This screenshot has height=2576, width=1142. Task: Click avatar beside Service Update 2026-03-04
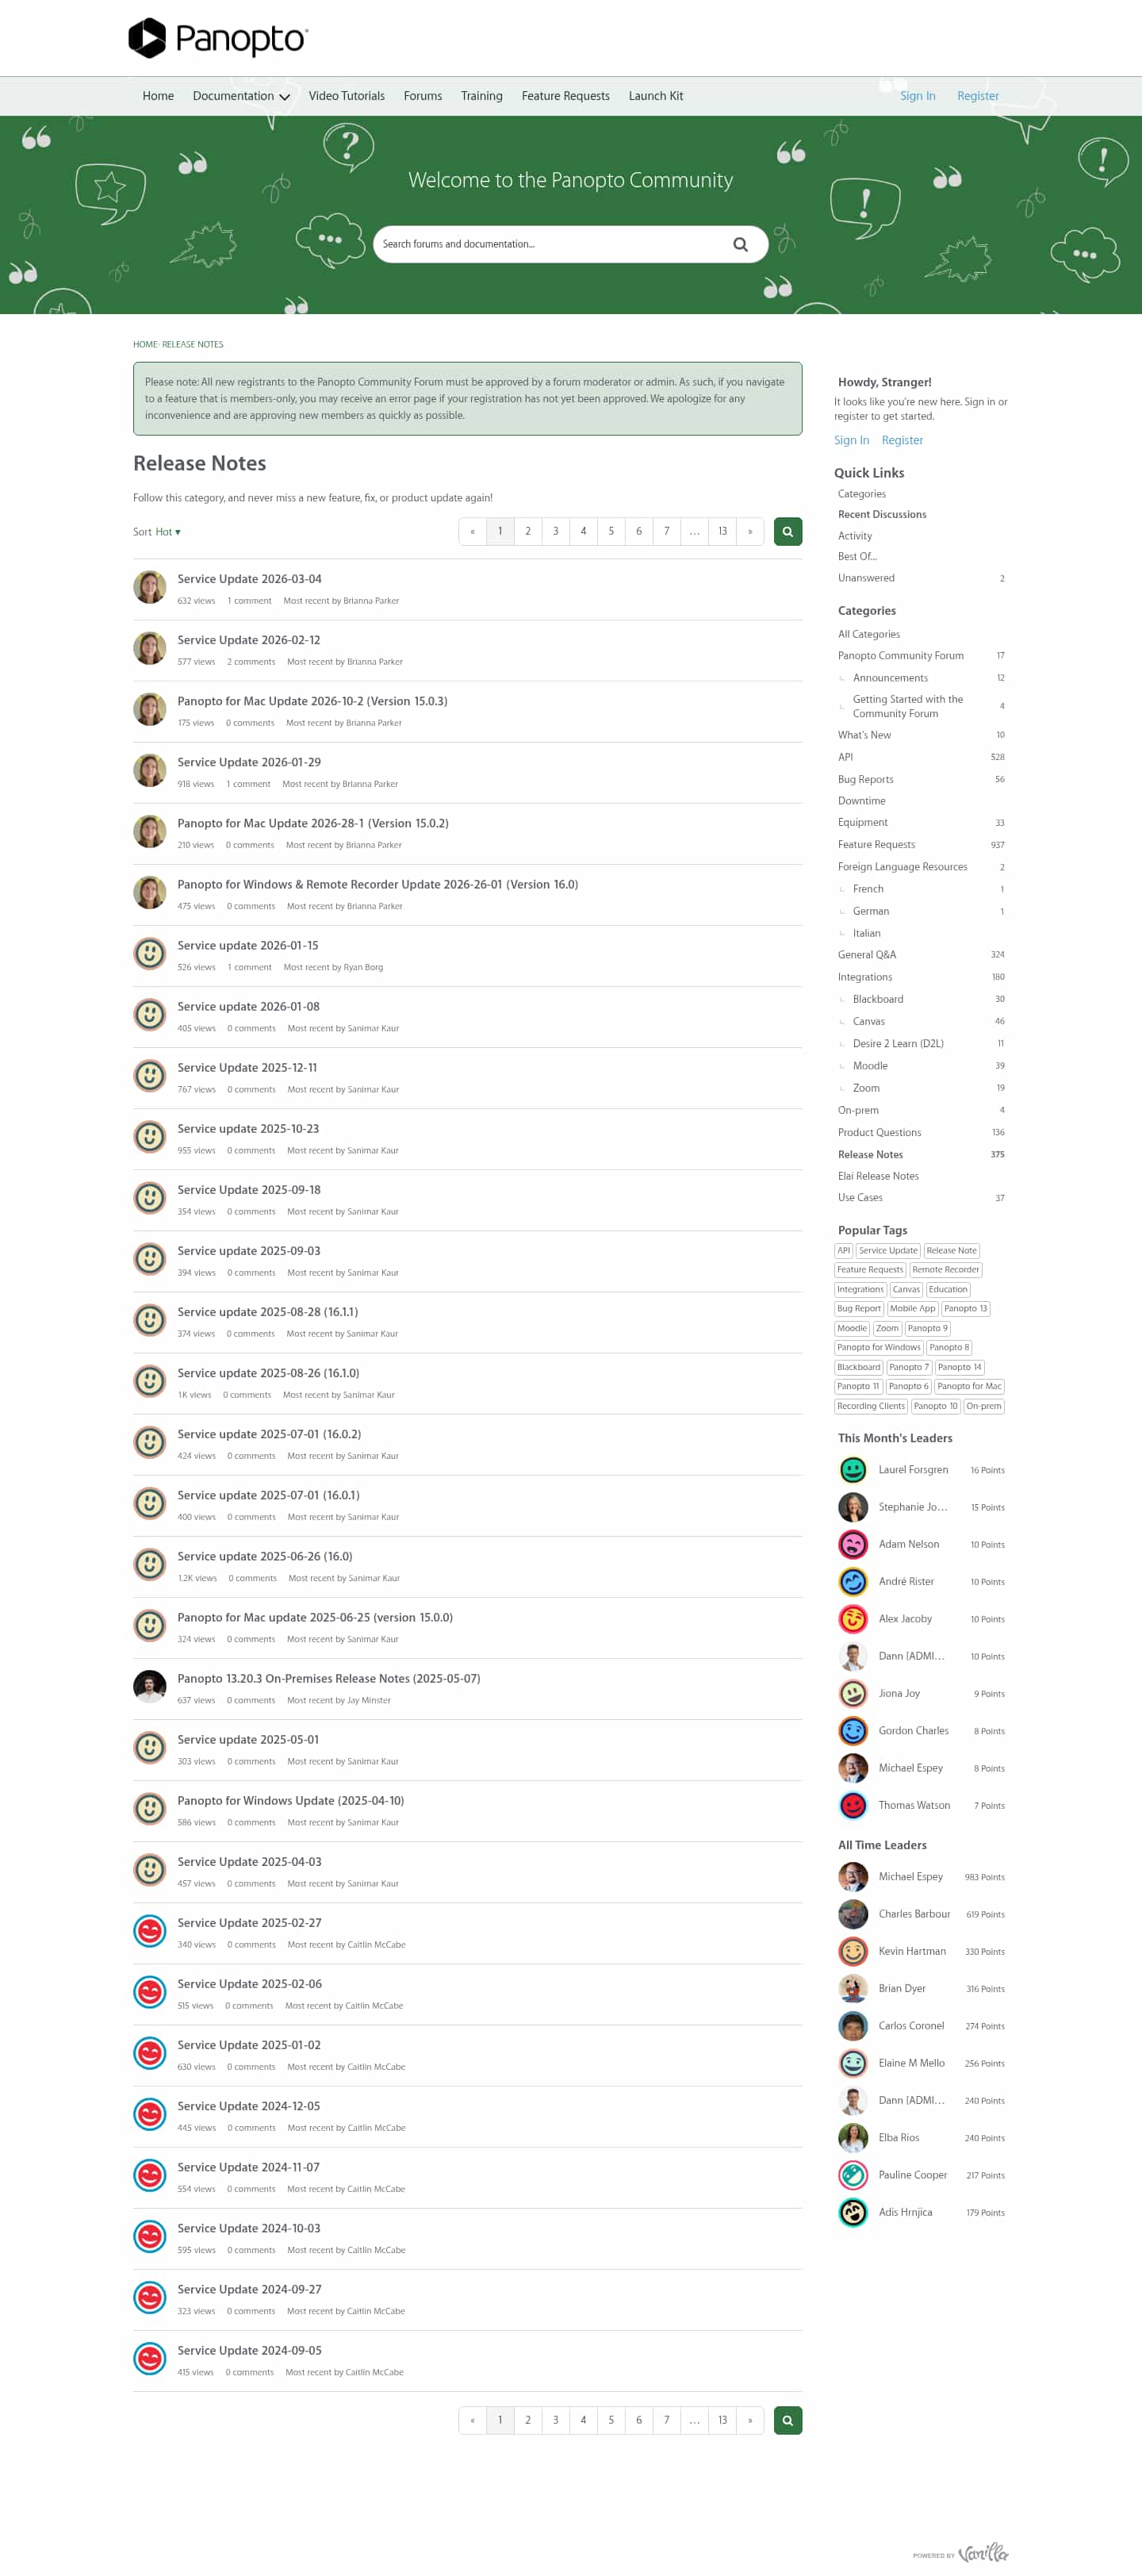[x=150, y=587]
